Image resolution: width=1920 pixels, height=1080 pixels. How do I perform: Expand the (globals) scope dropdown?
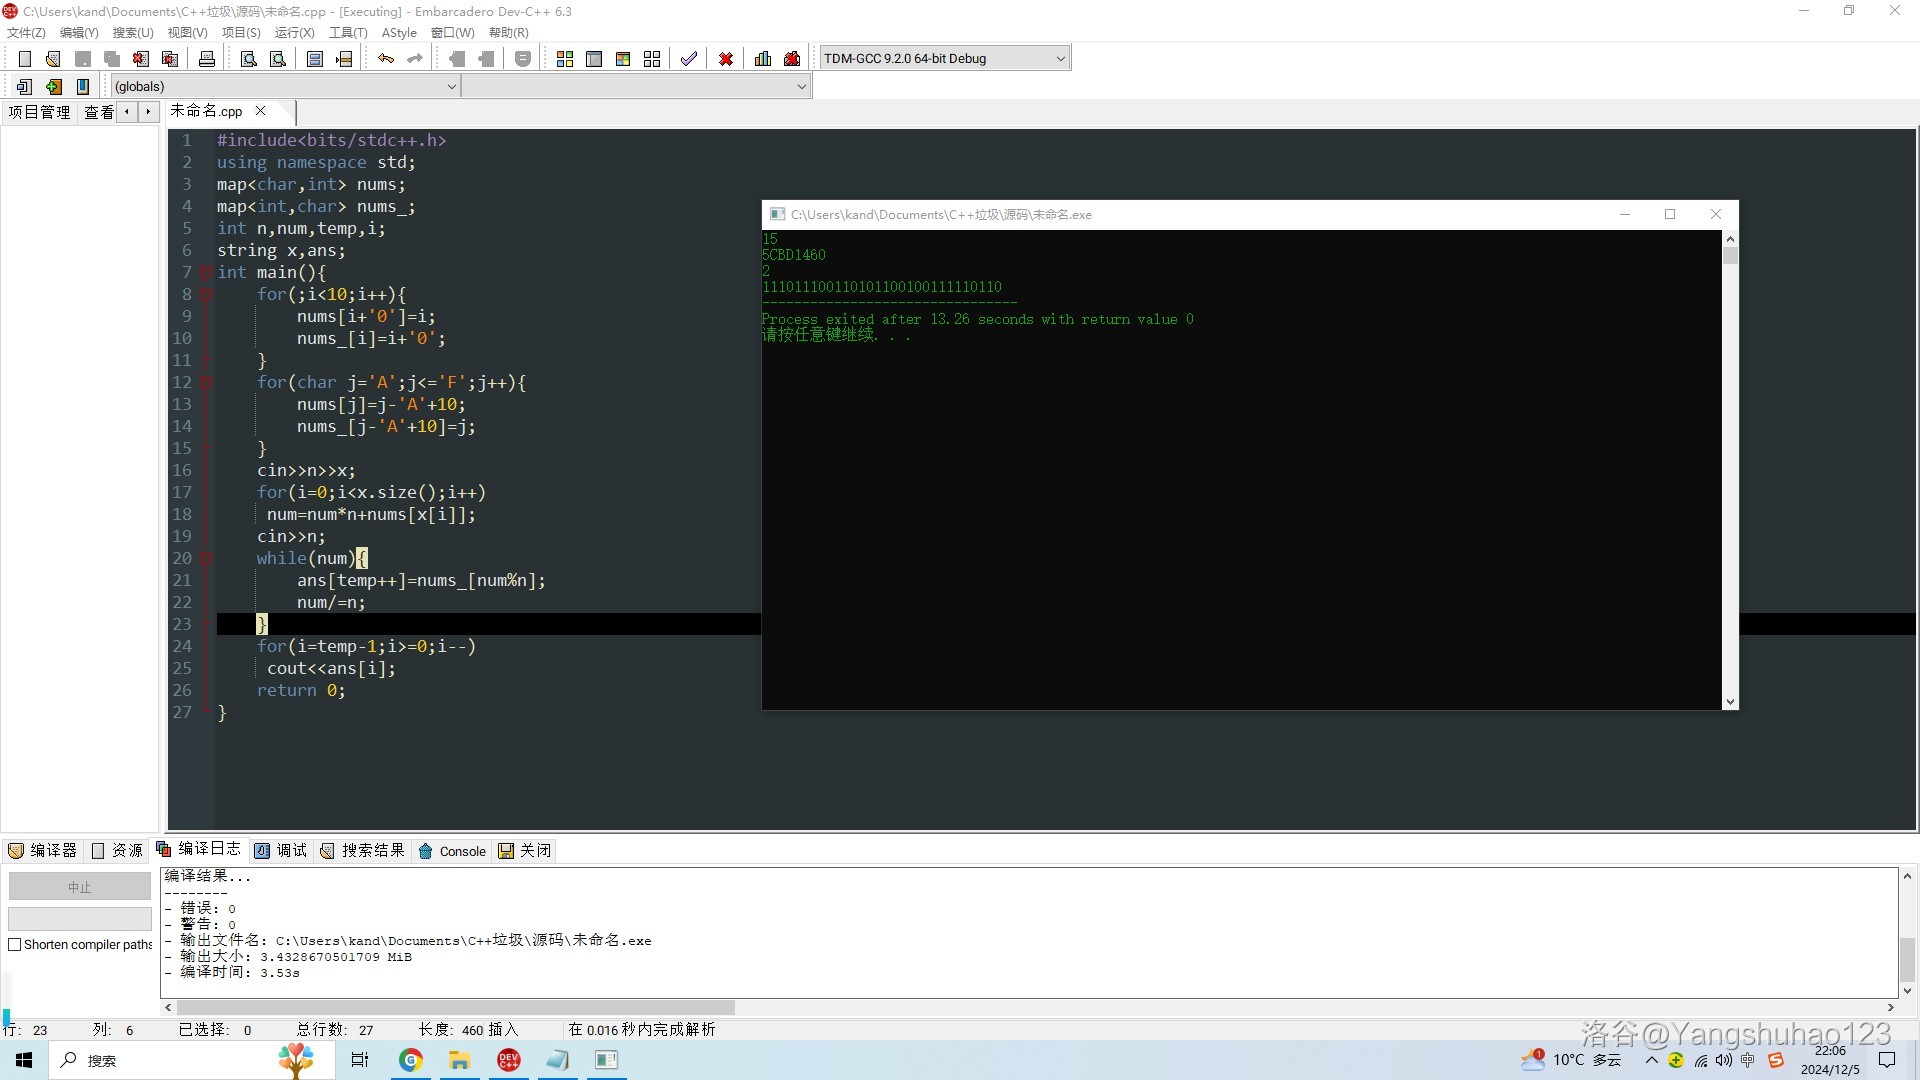click(285, 86)
